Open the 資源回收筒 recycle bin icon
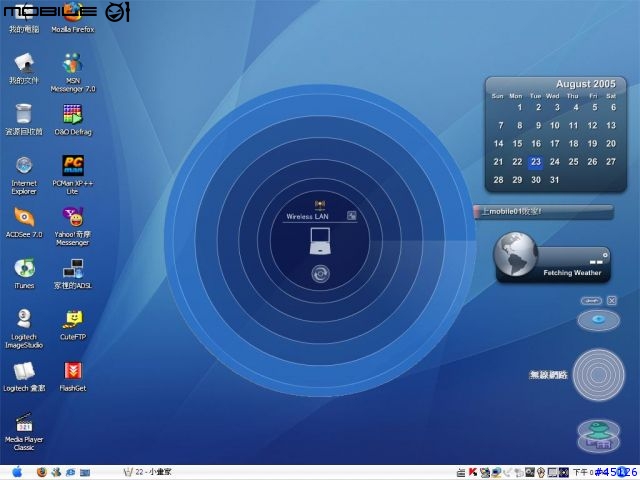This screenshot has width=640, height=480. click(24, 119)
